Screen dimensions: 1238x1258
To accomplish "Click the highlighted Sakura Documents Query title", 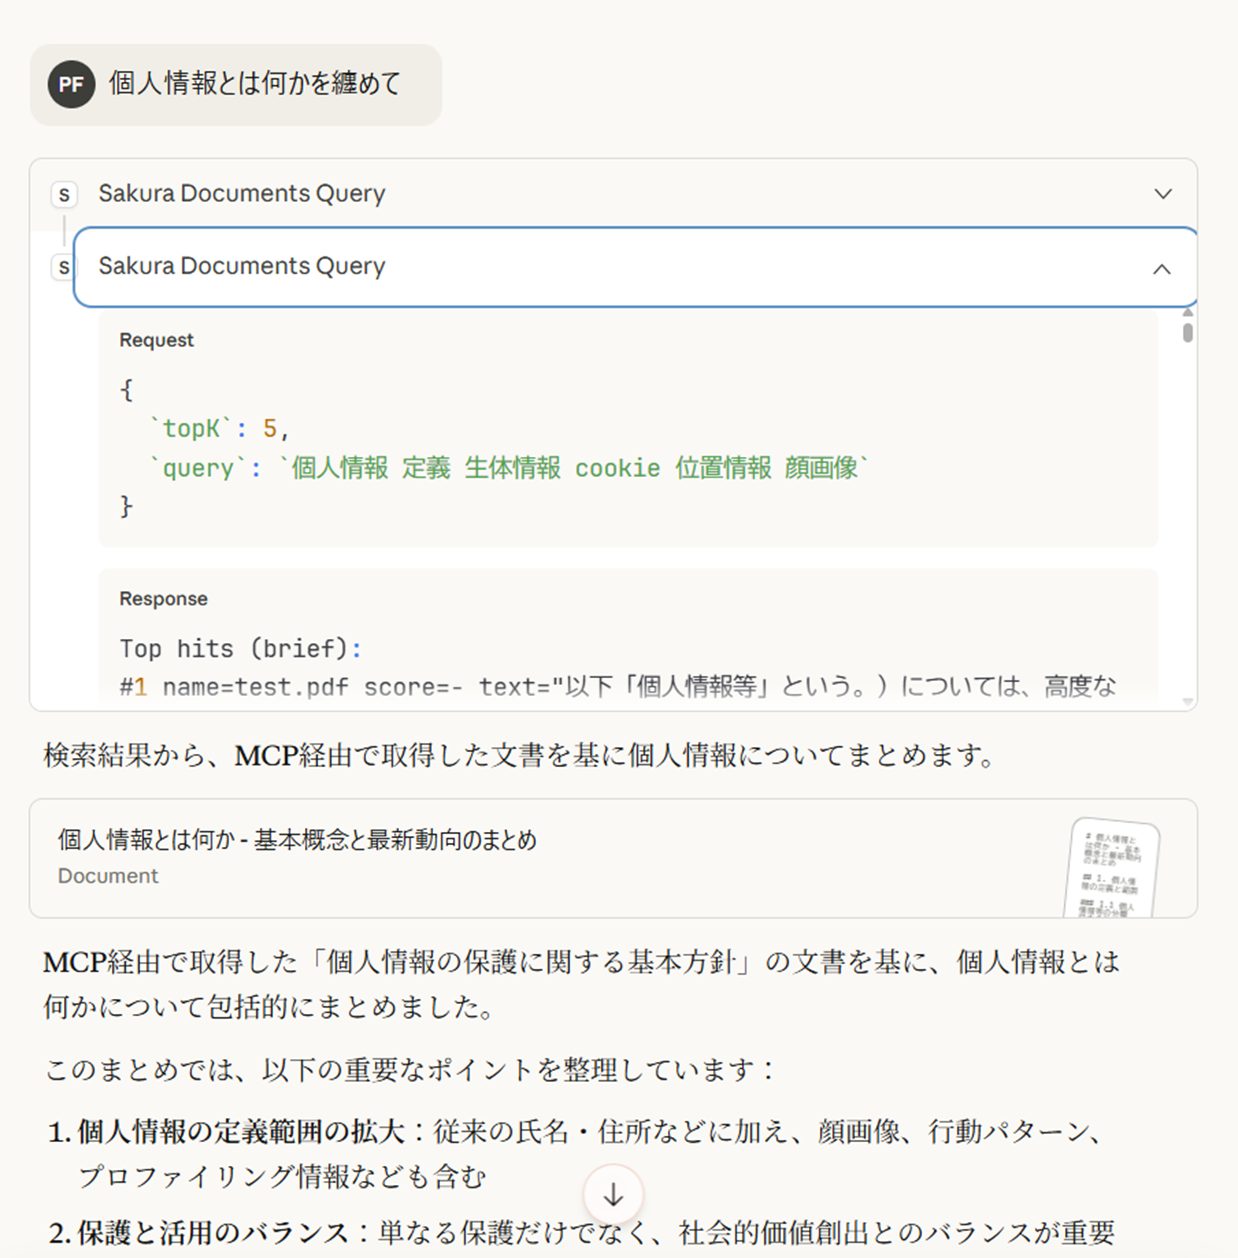I will pyautogui.click(x=241, y=267).
